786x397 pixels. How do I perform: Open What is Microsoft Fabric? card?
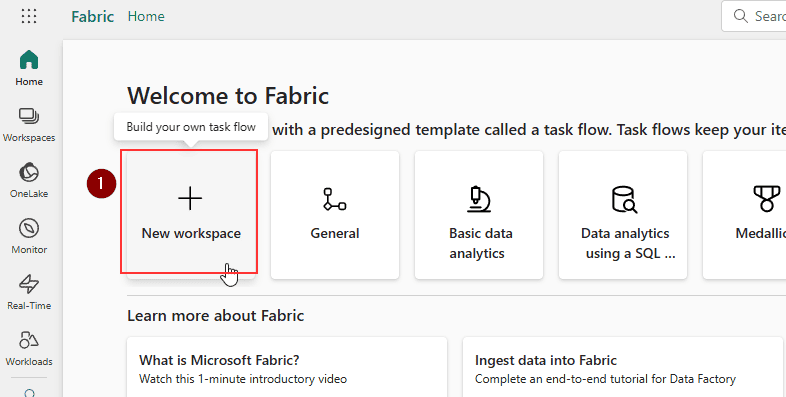click(x=287, y=367)
